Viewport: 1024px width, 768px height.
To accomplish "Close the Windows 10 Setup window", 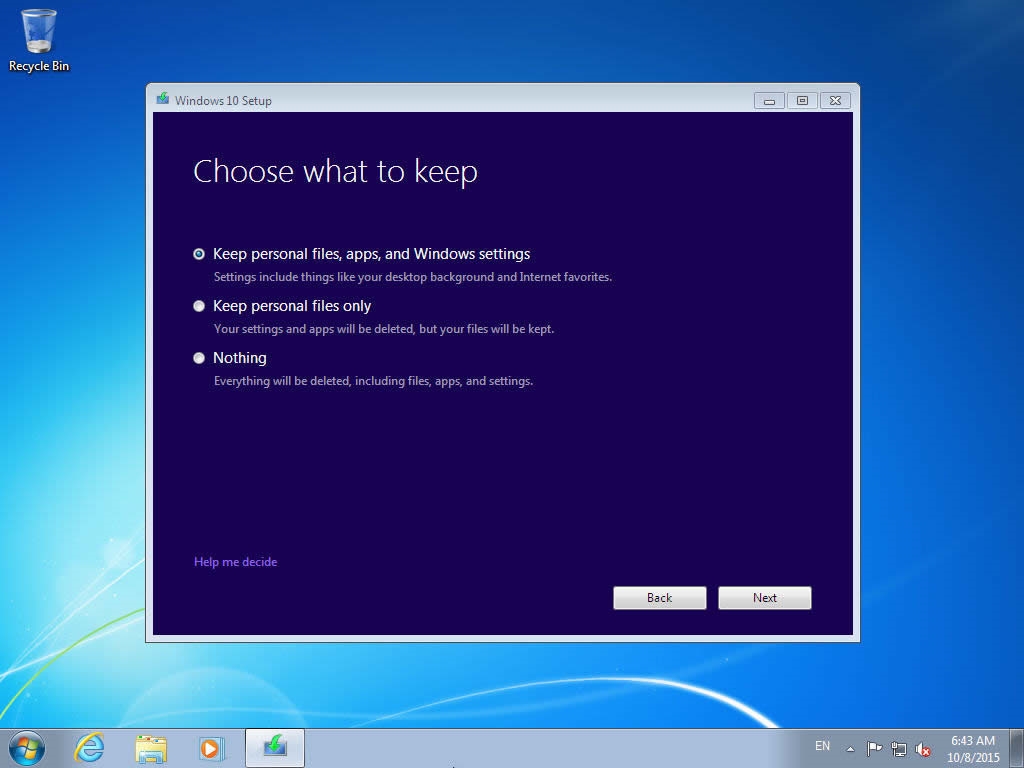I will click(835, 101).
